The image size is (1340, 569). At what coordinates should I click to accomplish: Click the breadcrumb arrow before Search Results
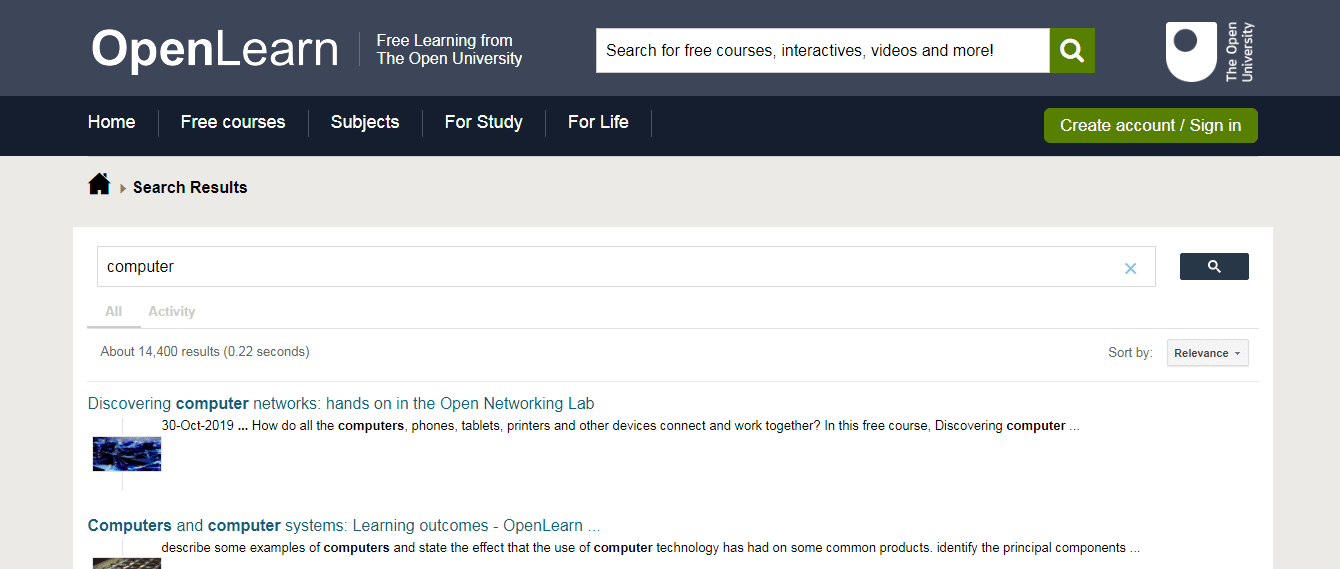click(x=123, y=188)
